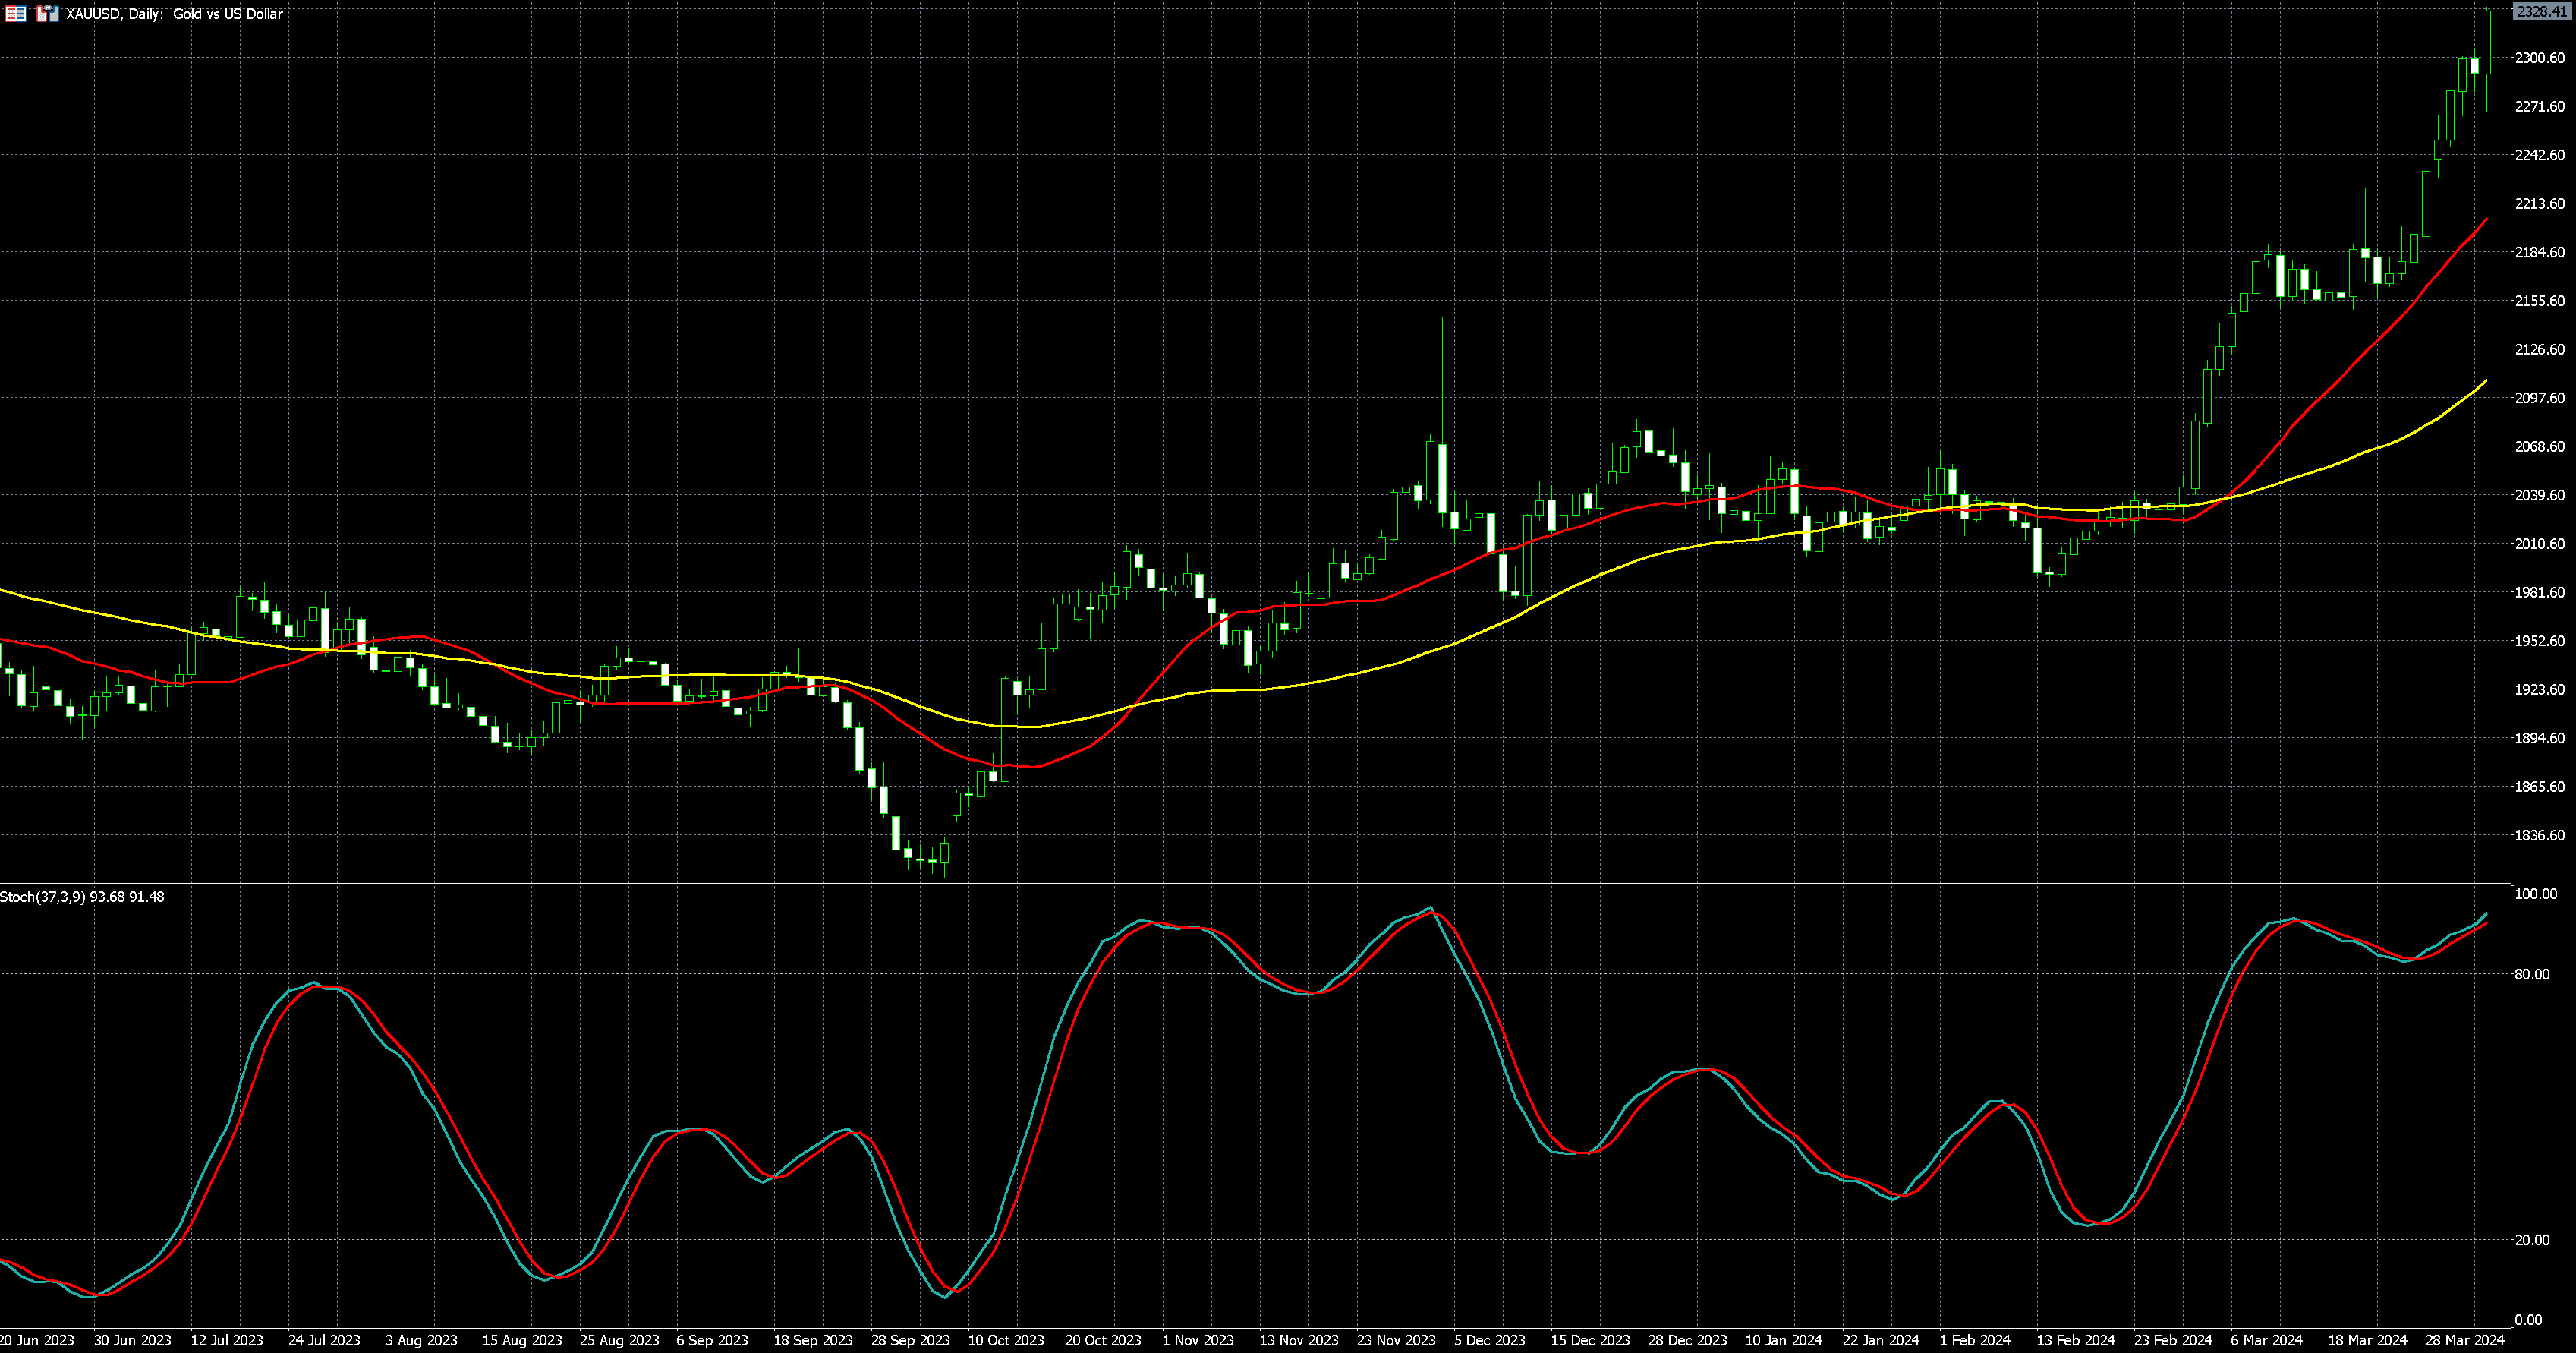This screenshot has height=1353, width=2576.
Task: Click the 80.00 stochastic level label
Action: pos(2531,974)
